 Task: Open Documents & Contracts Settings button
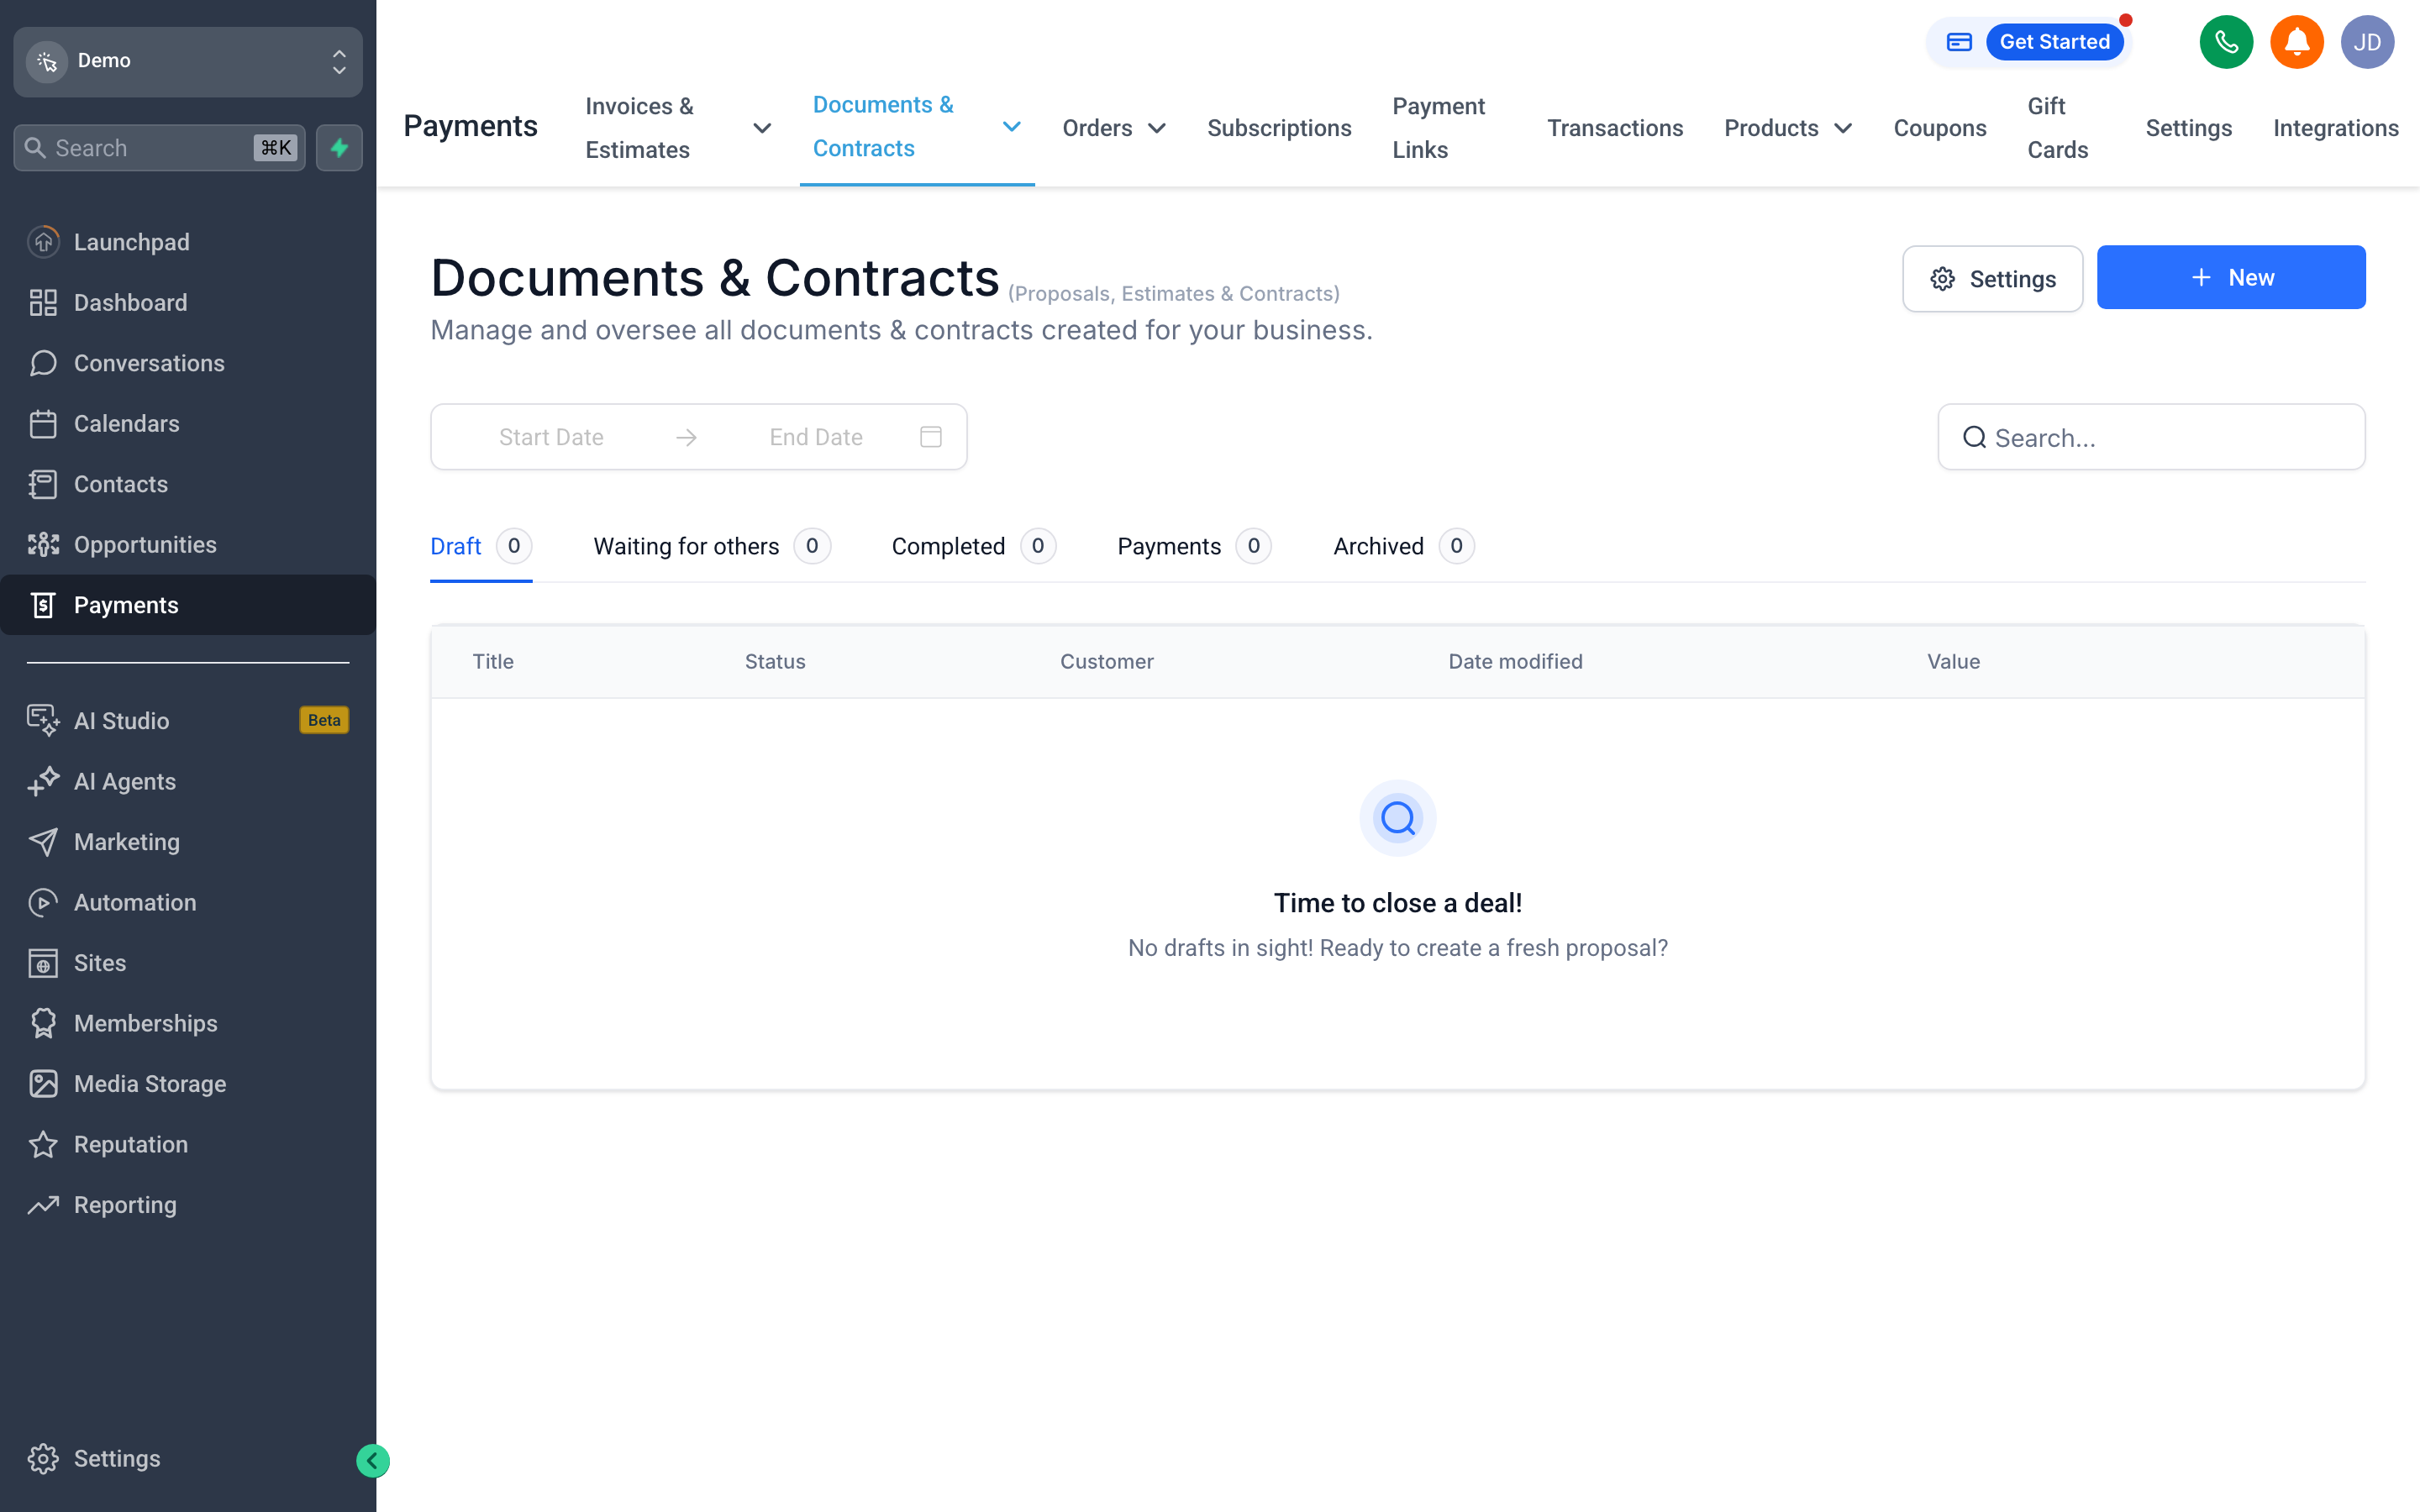[1992, 279]
